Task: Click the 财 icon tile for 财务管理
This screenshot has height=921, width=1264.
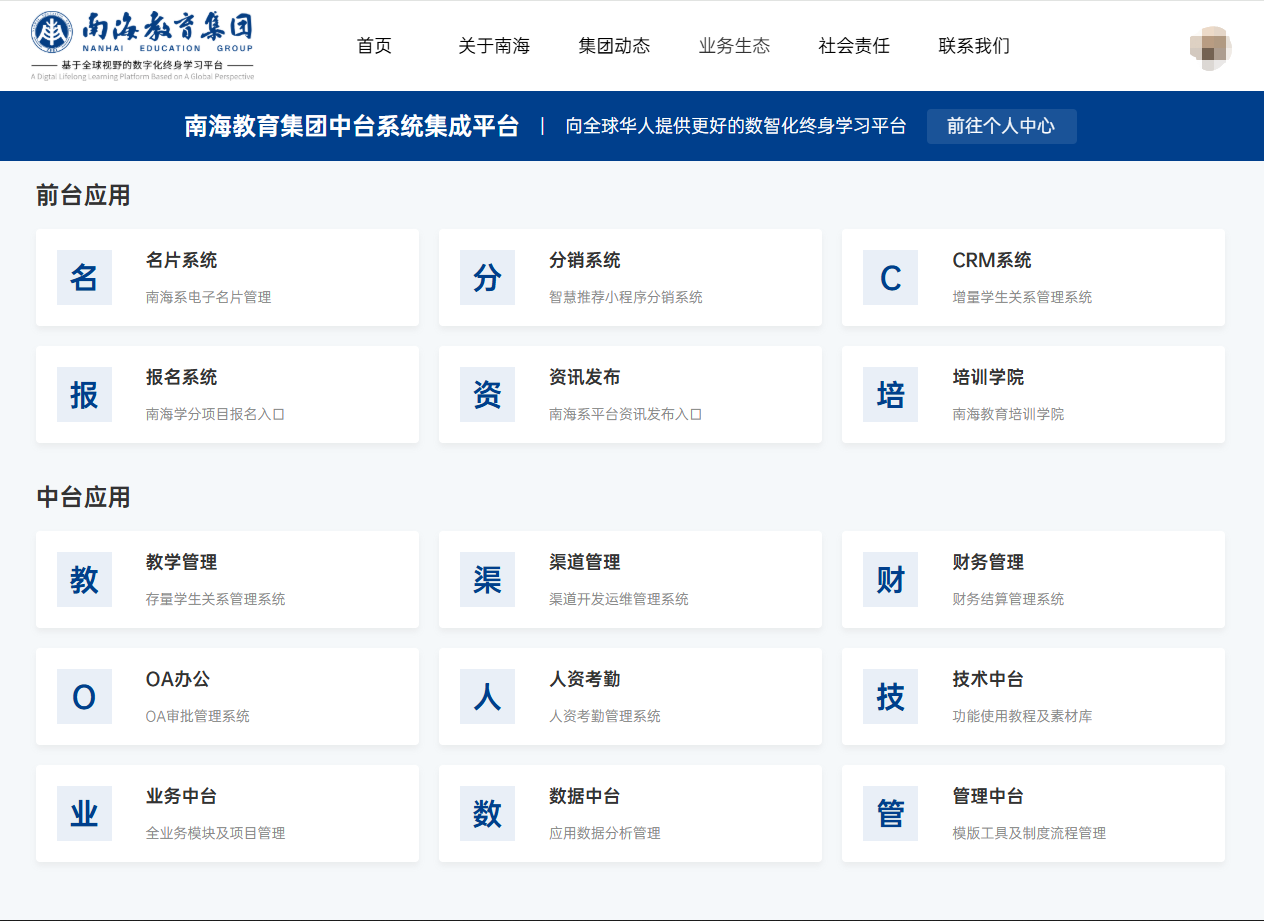Action: click(x=890, y=579)
